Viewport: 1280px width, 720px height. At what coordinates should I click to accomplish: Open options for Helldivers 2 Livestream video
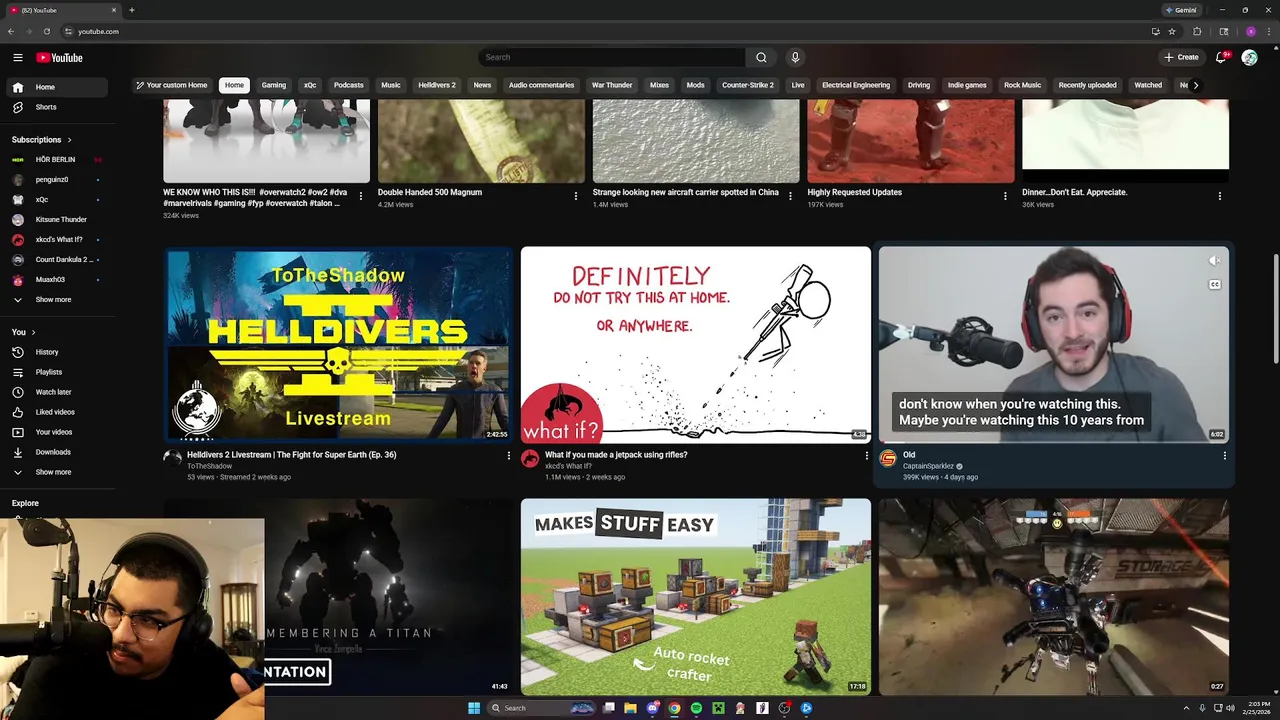(509, 456)
